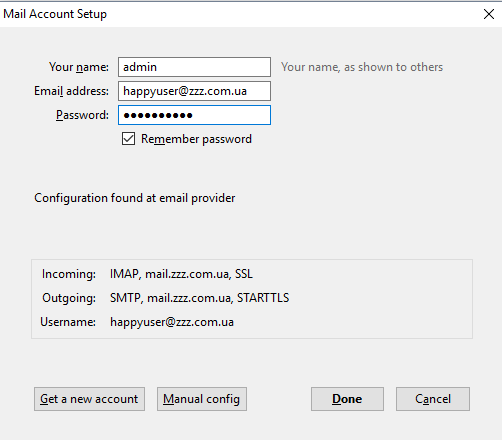Viewport: 502px width, 440px height.
Task: Cancel the mail account setup
Action: [x=433, y=399]
